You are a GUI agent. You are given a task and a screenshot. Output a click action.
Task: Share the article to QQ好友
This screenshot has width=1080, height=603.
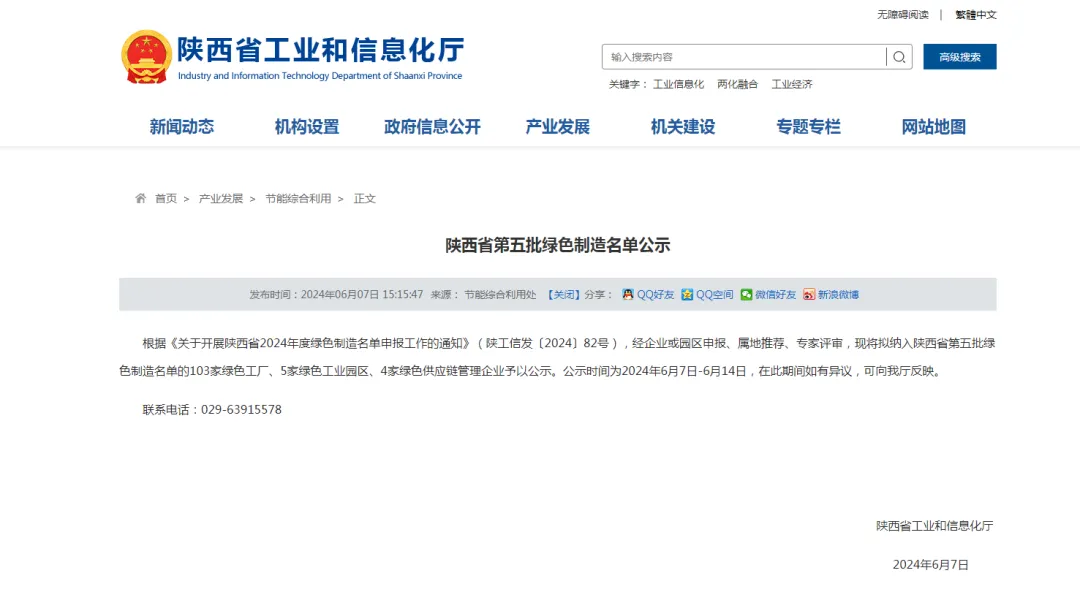click(648, 294)
